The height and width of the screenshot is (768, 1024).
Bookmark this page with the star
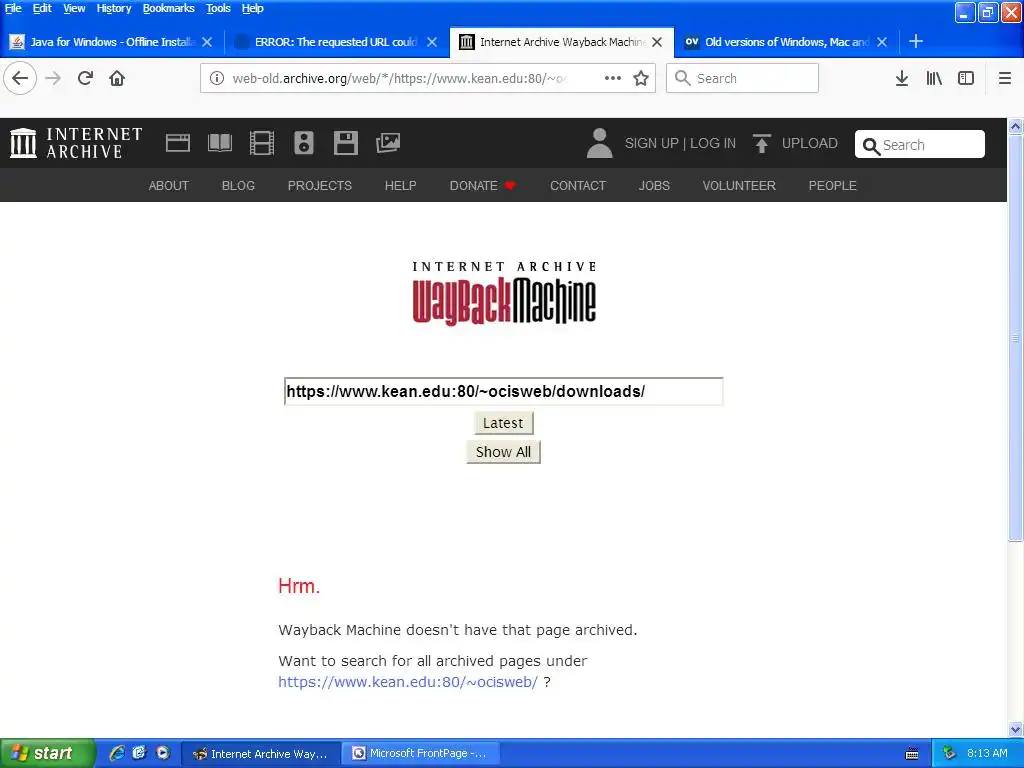click(641, 78)
